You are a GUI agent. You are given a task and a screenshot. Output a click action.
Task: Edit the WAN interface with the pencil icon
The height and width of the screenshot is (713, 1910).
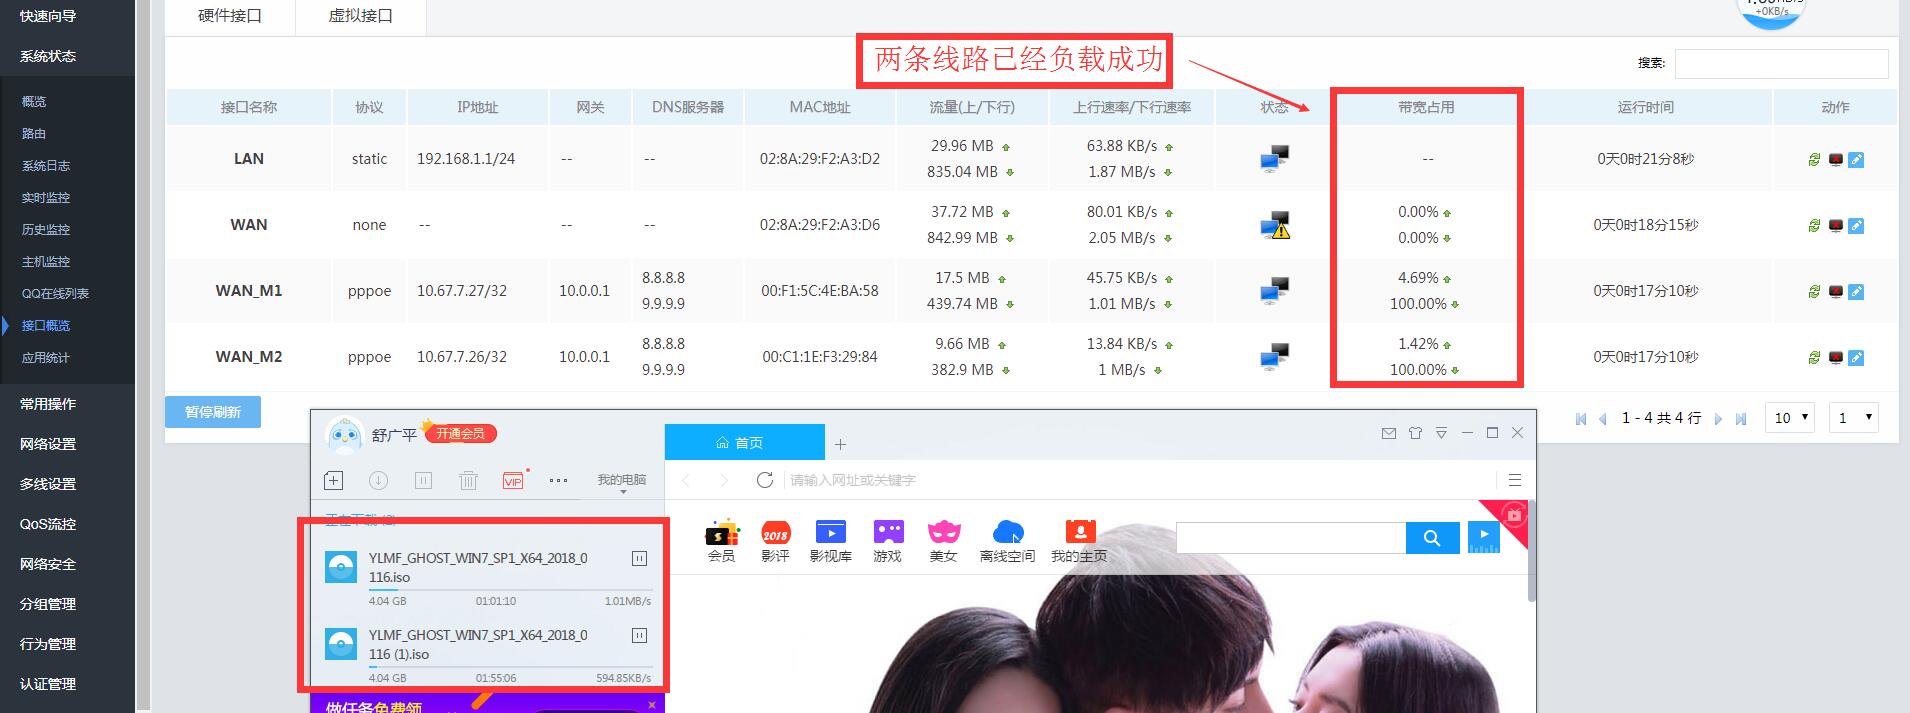(1856, 225)
